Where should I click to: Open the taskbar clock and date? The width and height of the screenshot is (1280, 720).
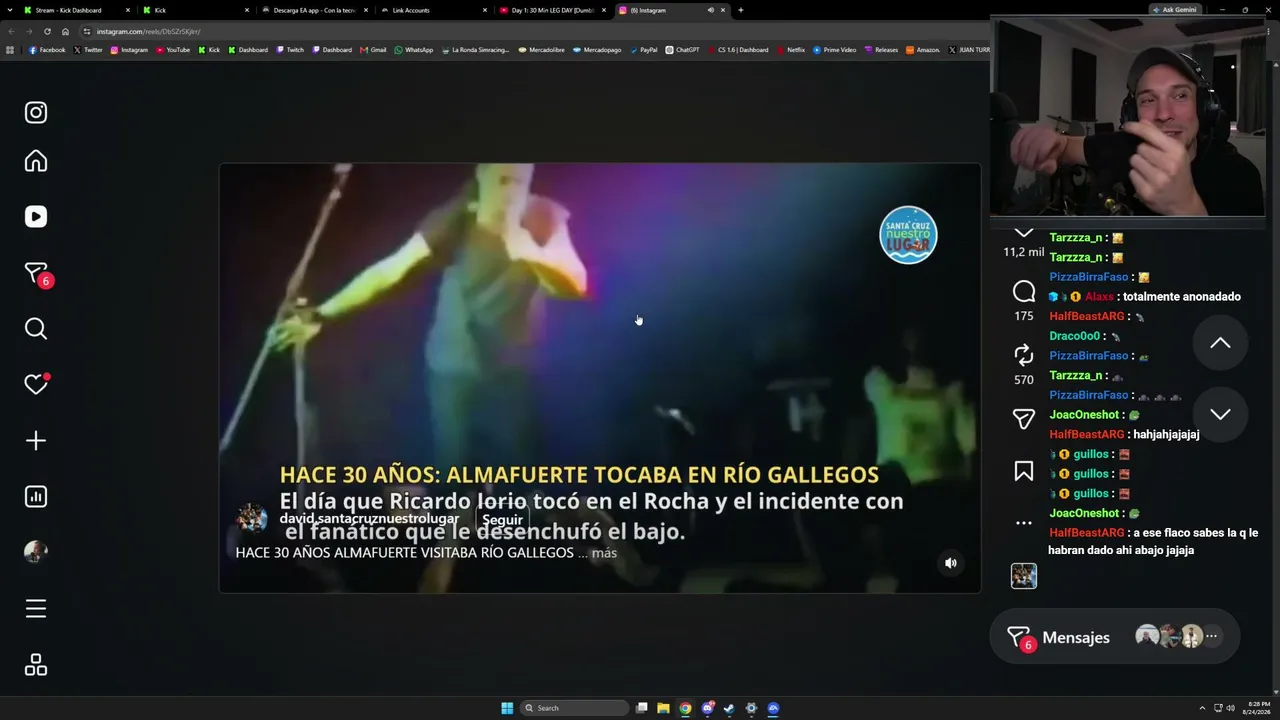click(1257, 708)
